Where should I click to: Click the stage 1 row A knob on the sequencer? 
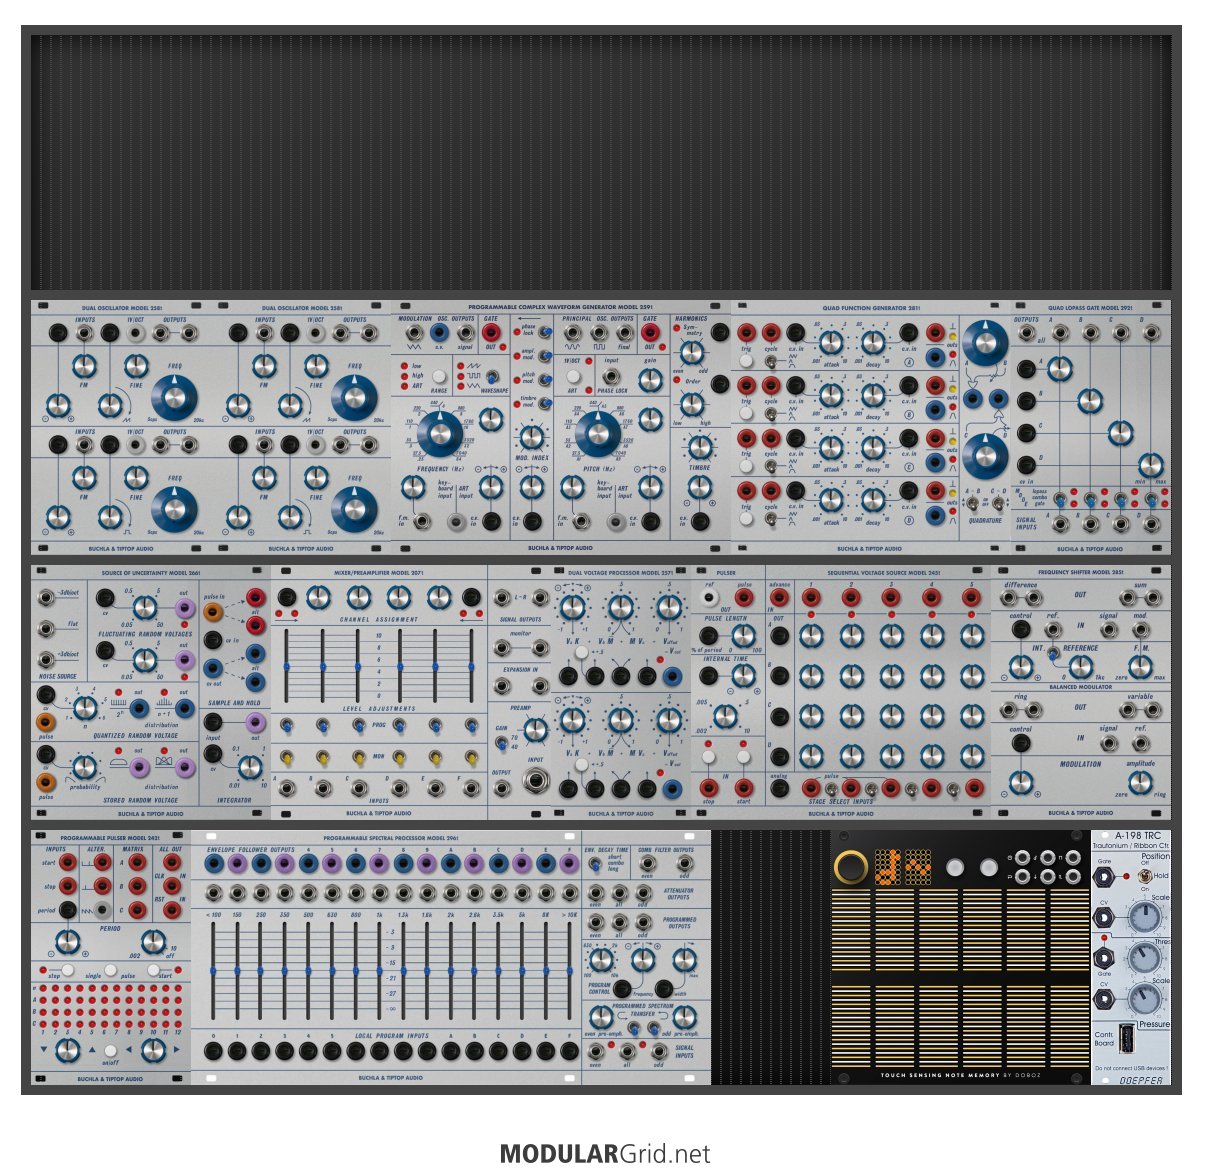point(811,636)
